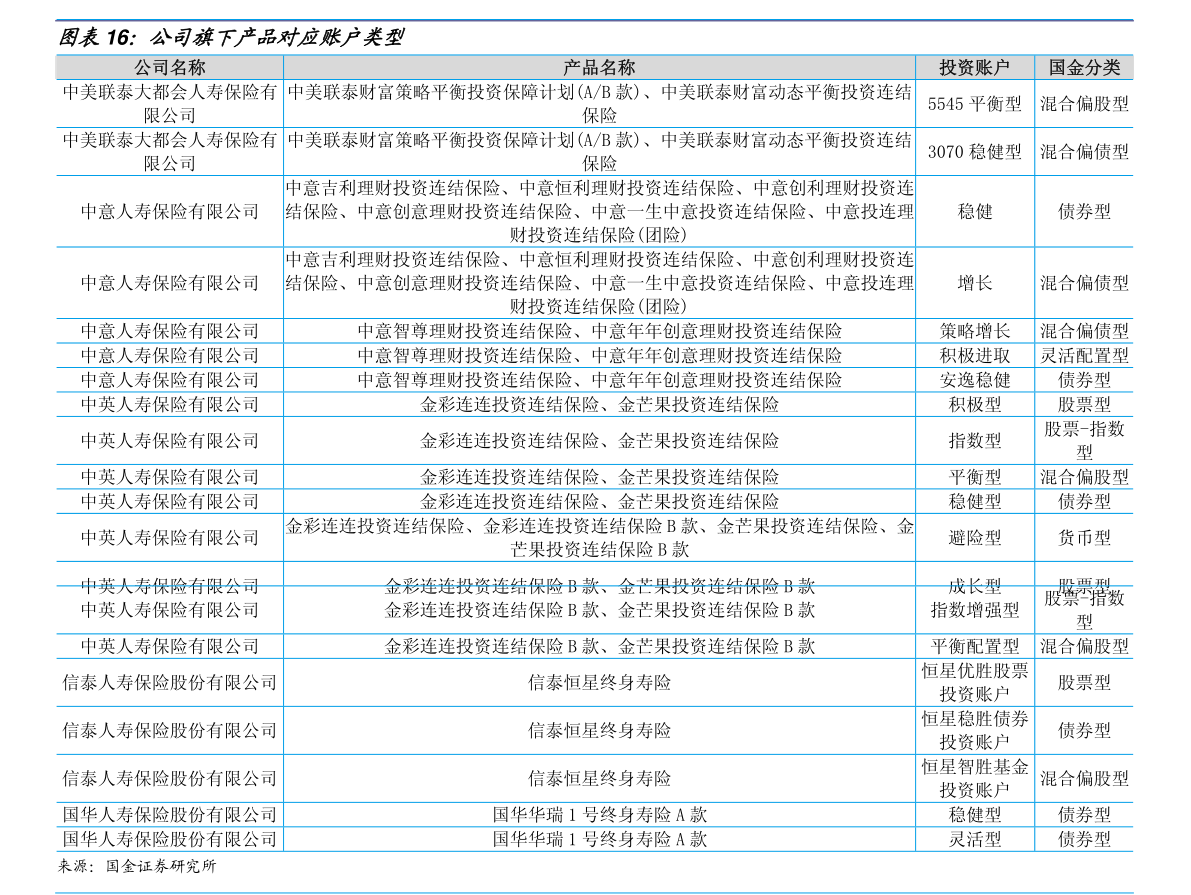This screenshot has height=895, width=1191.
Task: Select second-row cell under 投资账户
Action: [975, 152]
